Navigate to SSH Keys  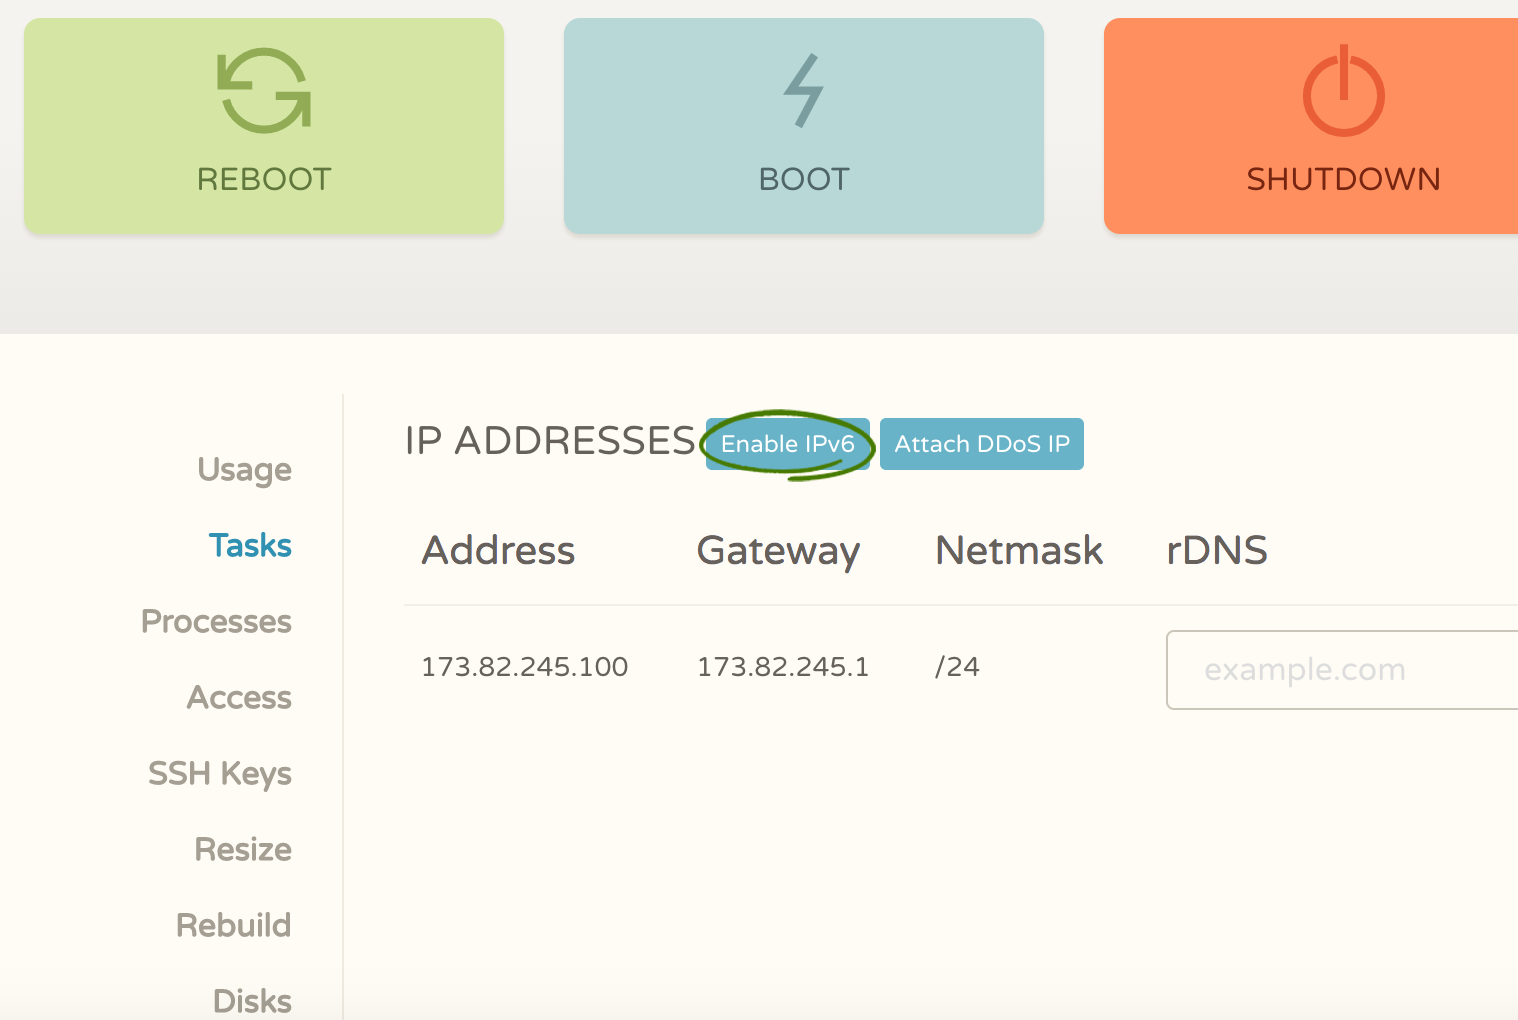pyautogui.click(x=220, y=773)
